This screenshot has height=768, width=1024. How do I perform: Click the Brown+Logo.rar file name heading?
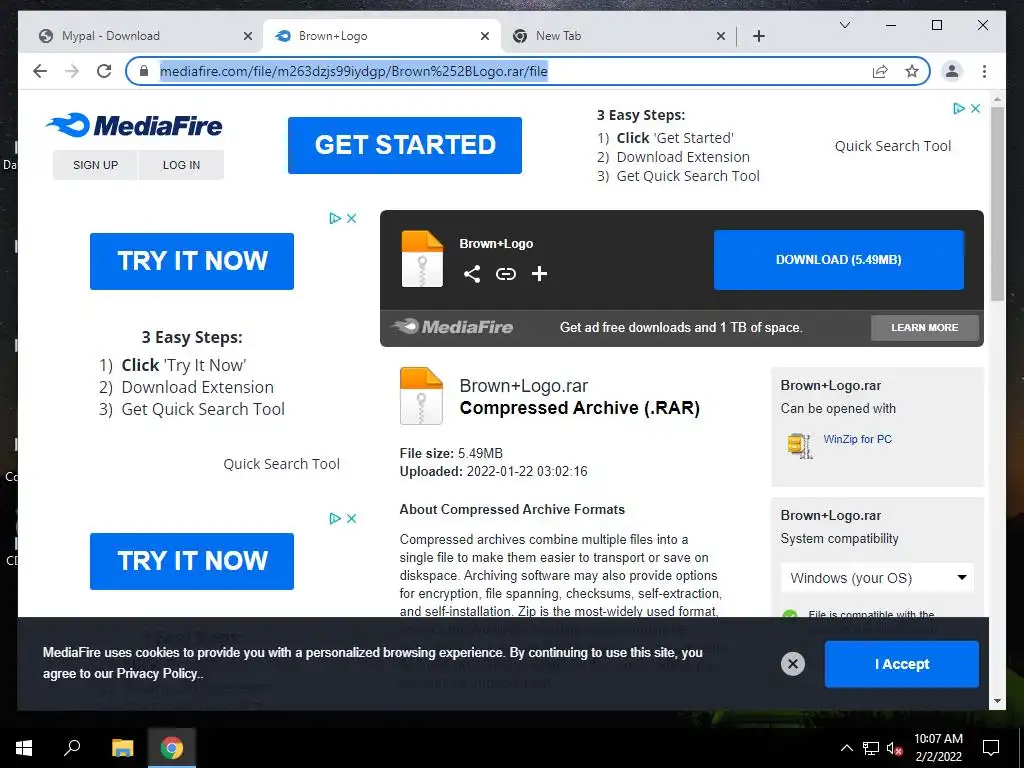tap(524, 386)
